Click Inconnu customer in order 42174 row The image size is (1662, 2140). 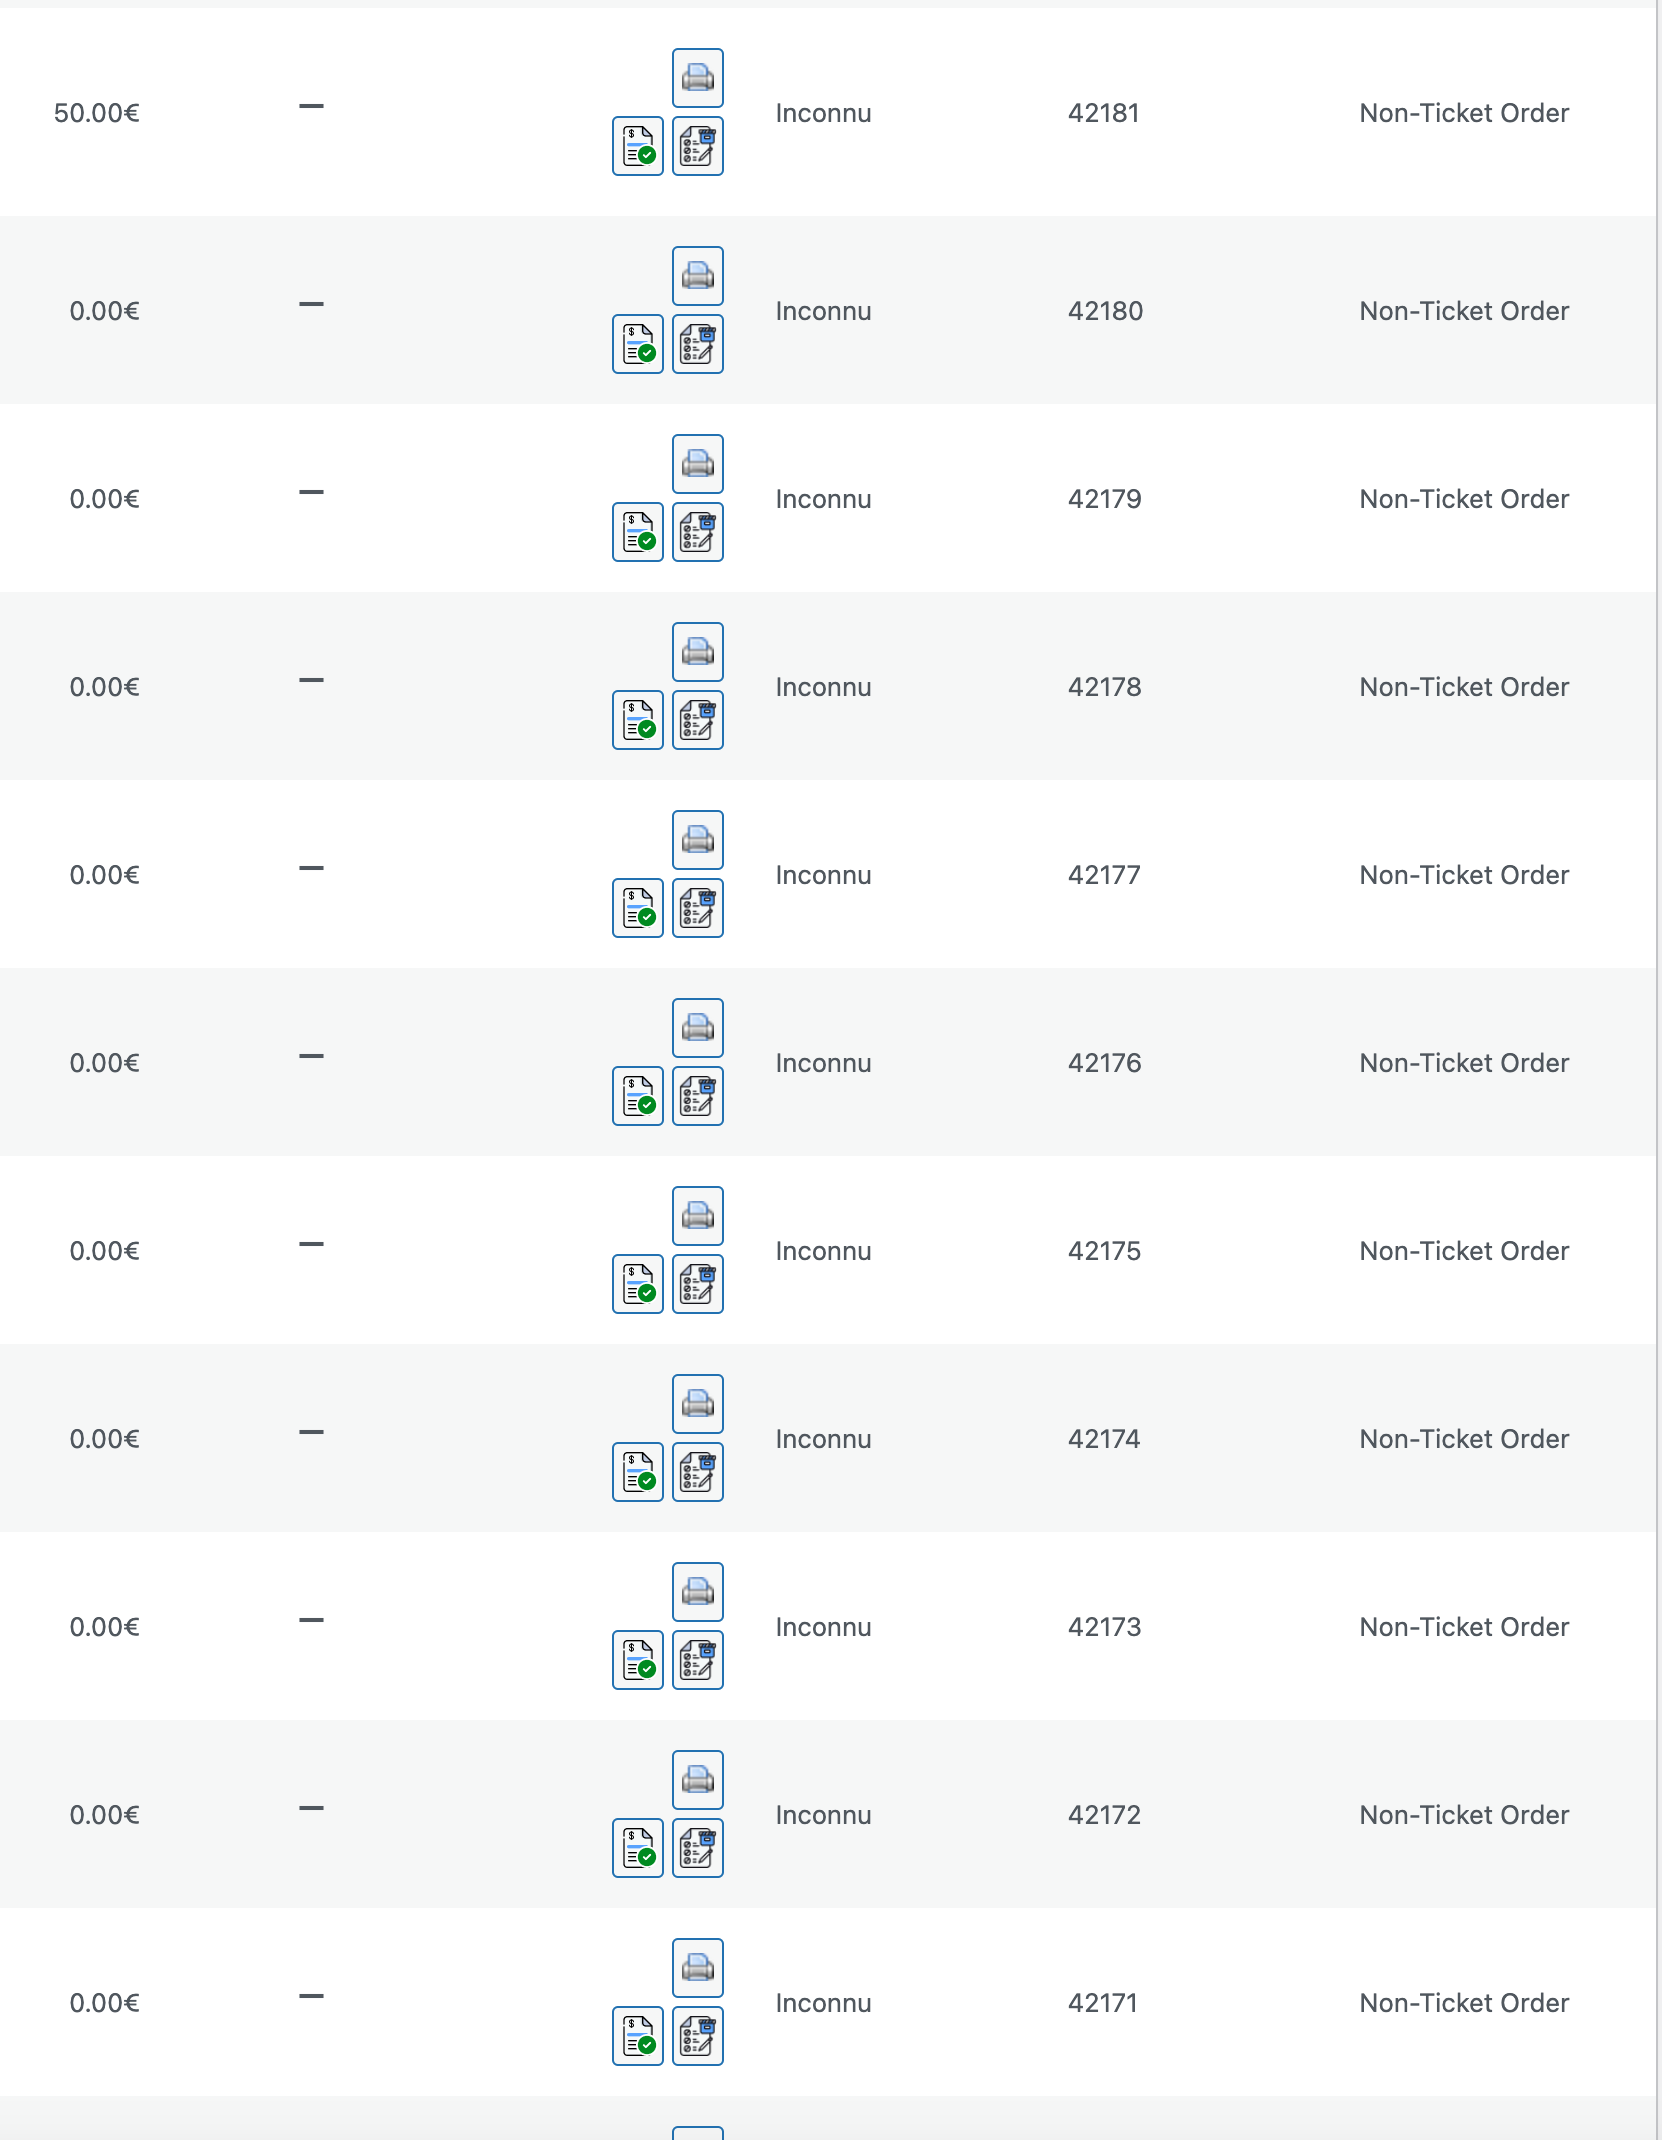click(x=823, y=1439)
